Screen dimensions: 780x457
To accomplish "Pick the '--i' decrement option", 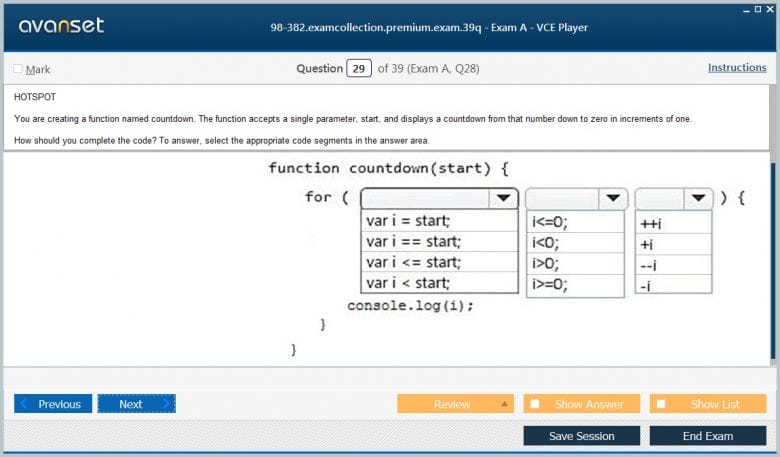I will (648, 264).
